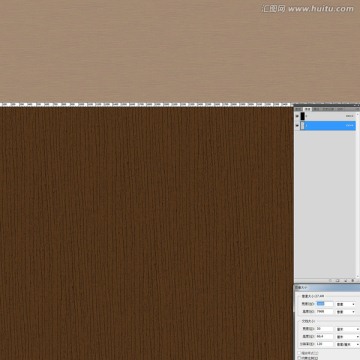Open pixel height unit dropdown in Image Size
The width and height of the screenshot is (360, 360).
coord(346,312)
